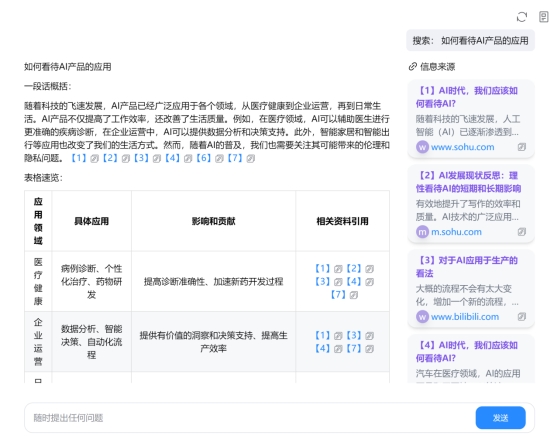The height and width of the screenshot is (436, 554).
Task: Click the chain icon beside 信息来源
Action: tap(413, 66)
